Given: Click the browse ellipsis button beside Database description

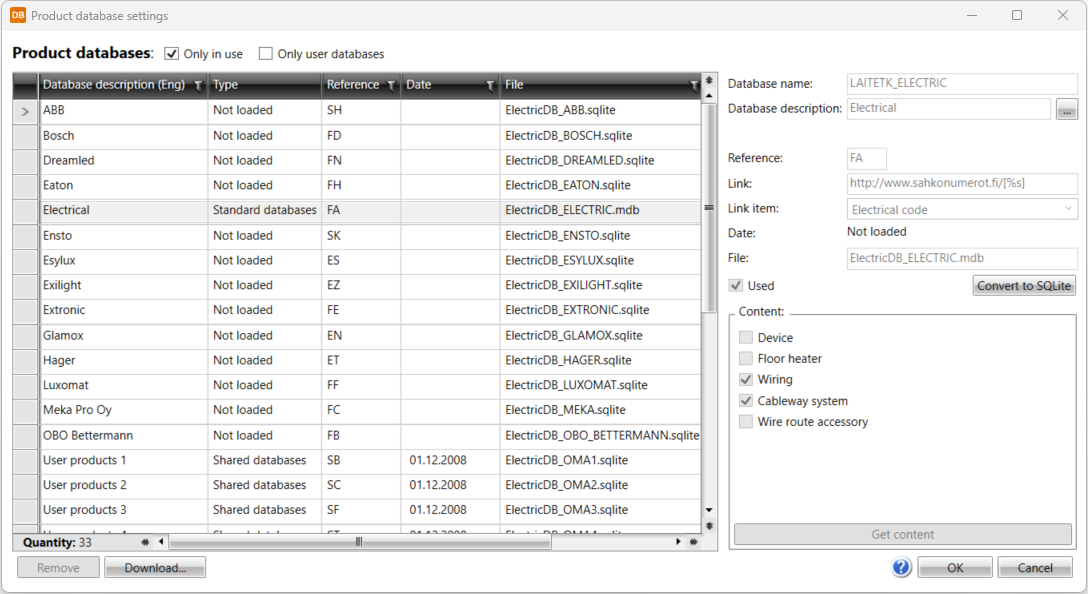Looking at the screenshot, I should (x=1066, y=109).
